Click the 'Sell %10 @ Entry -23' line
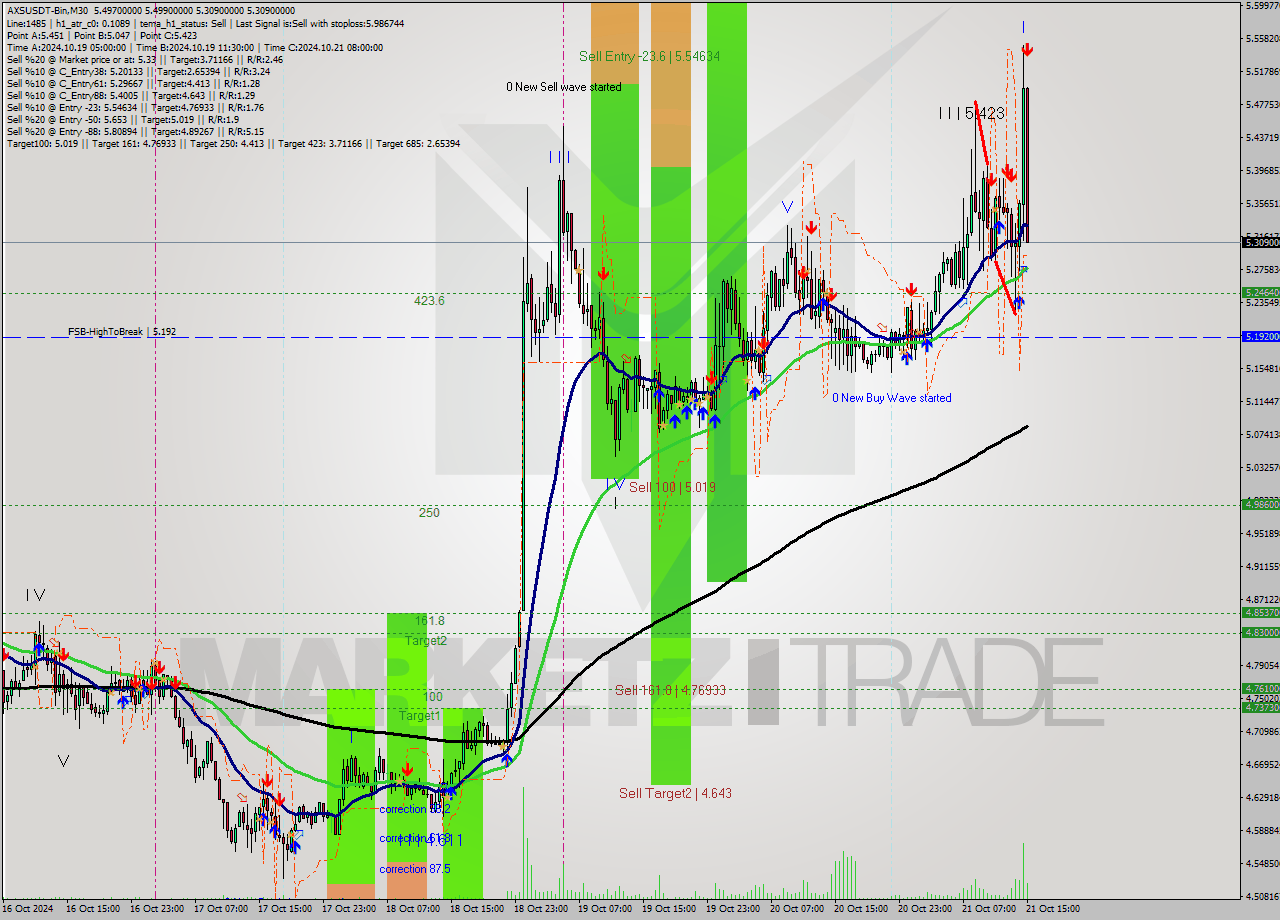Screen dimensions: 1280x920 pos(135,107)
